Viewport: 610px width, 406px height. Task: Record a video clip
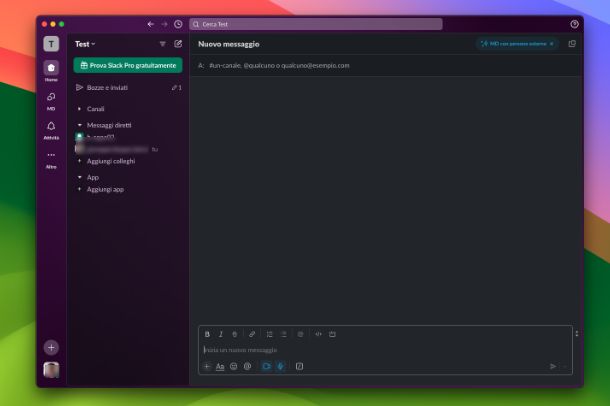pyautogui.click(x=266, y=366)
